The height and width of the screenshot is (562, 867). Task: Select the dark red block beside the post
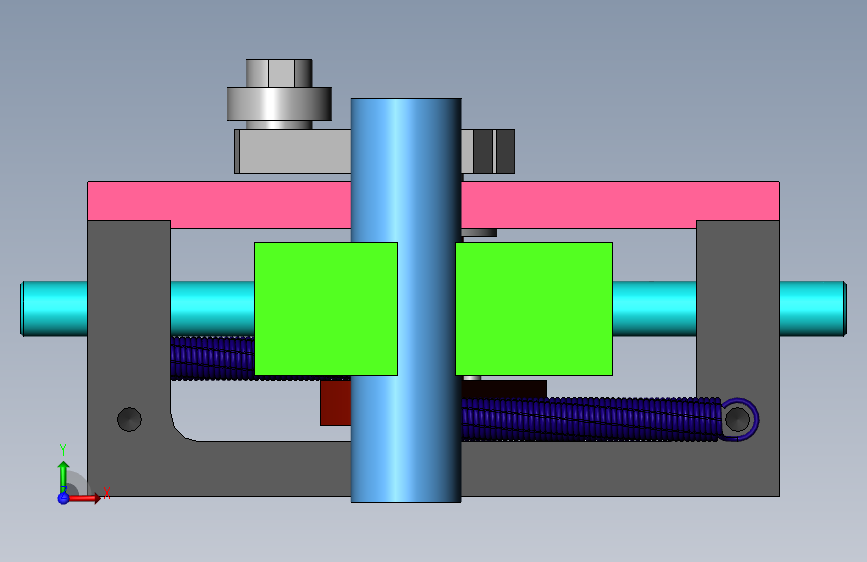[336, 403]
